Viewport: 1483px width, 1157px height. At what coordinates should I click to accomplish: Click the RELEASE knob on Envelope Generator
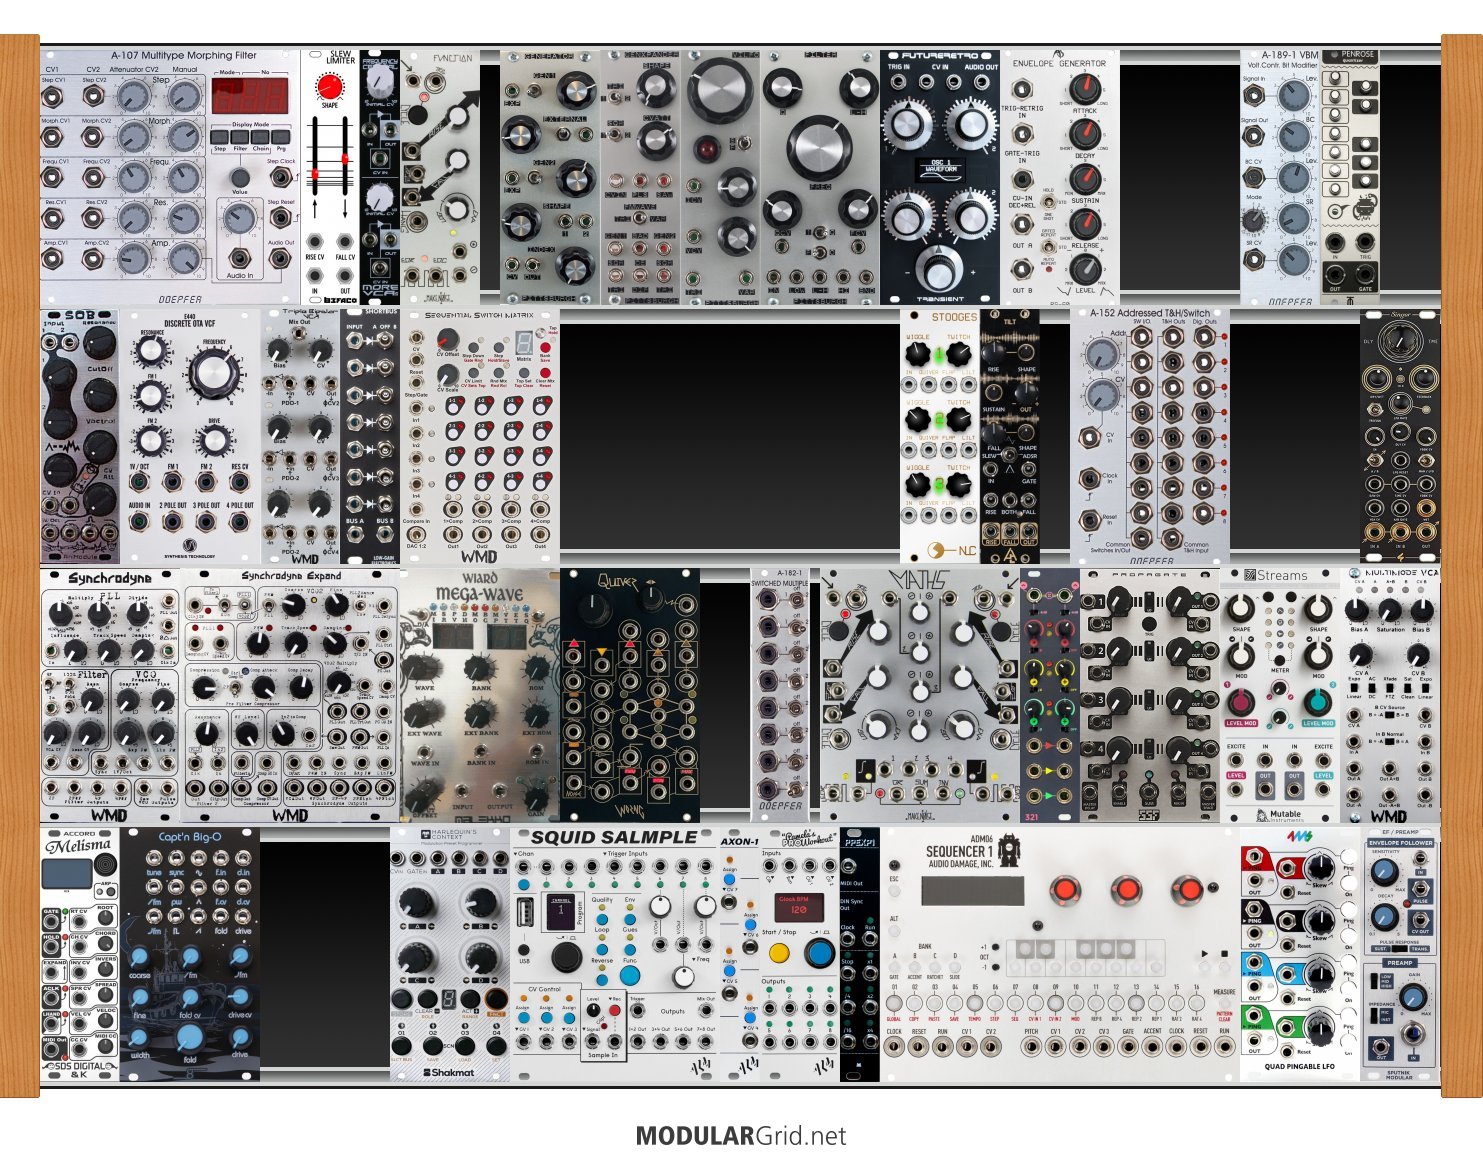point(1085,223)
